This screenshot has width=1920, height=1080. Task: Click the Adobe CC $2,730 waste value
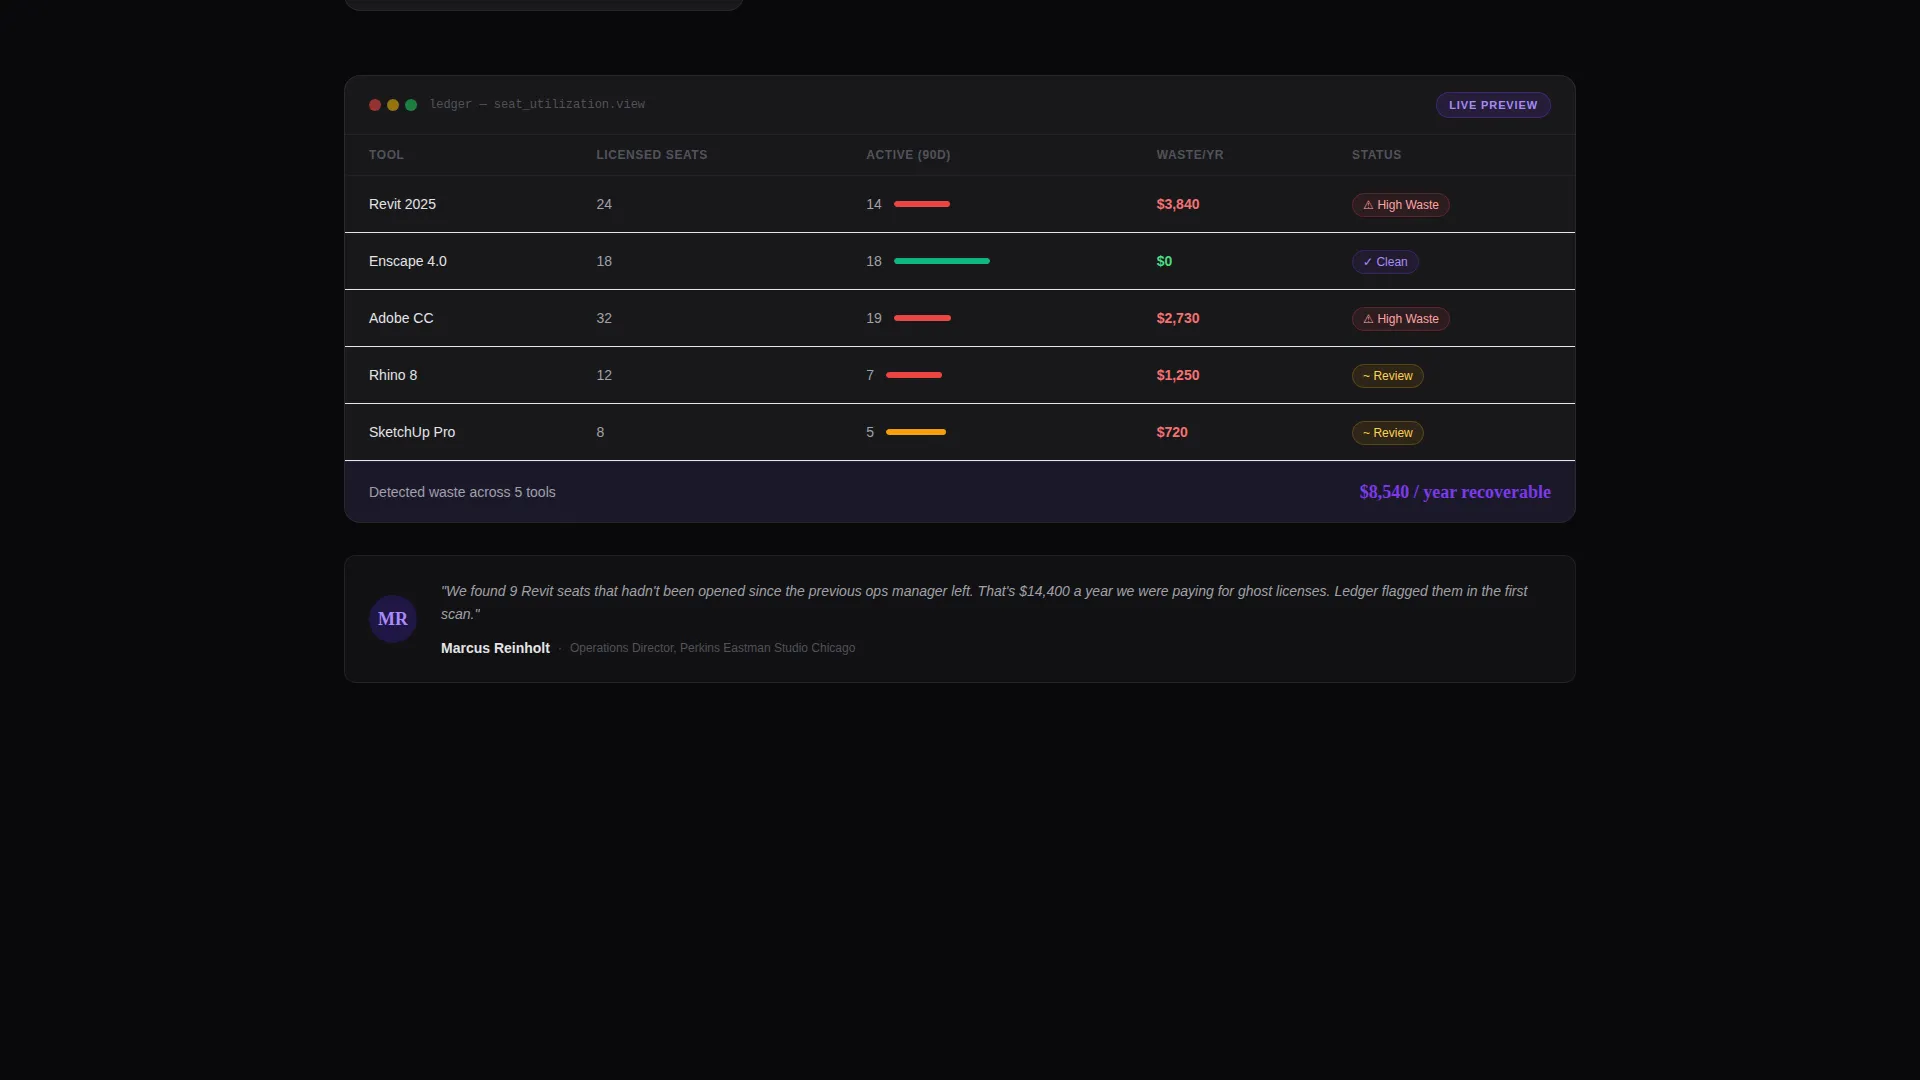pyautogui.click(x=1178, y=318)
